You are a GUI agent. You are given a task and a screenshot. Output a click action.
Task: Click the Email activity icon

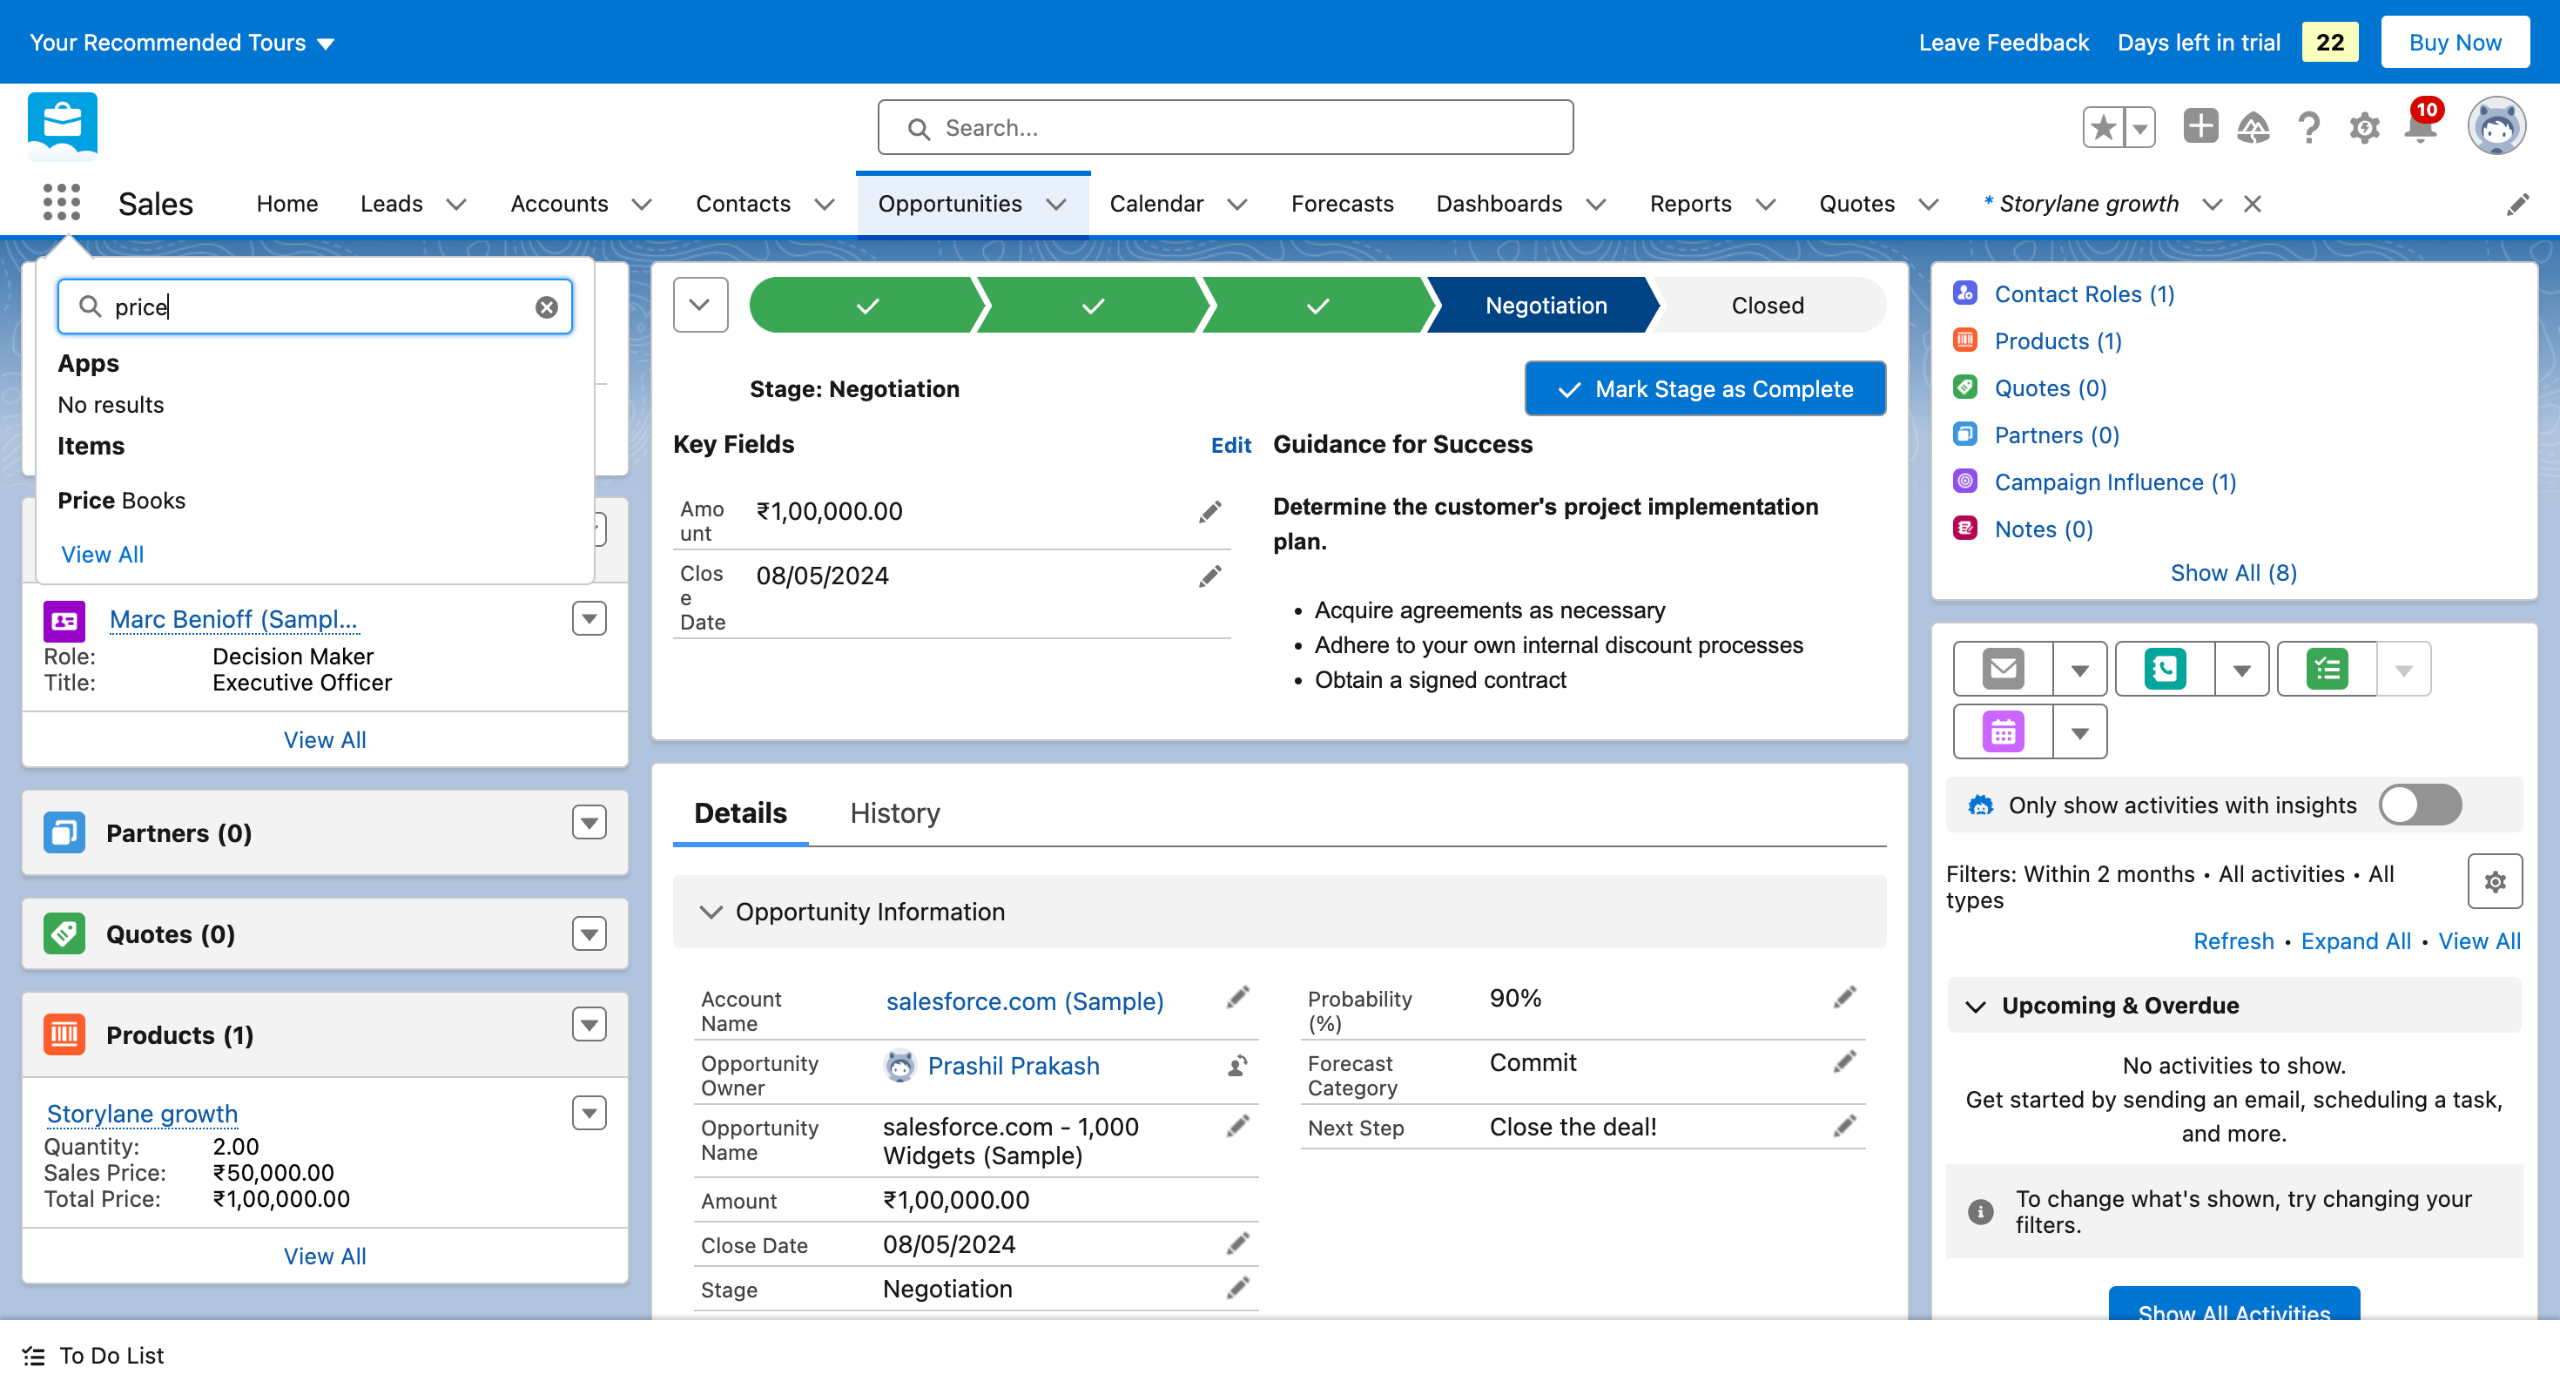point(2003,669)
